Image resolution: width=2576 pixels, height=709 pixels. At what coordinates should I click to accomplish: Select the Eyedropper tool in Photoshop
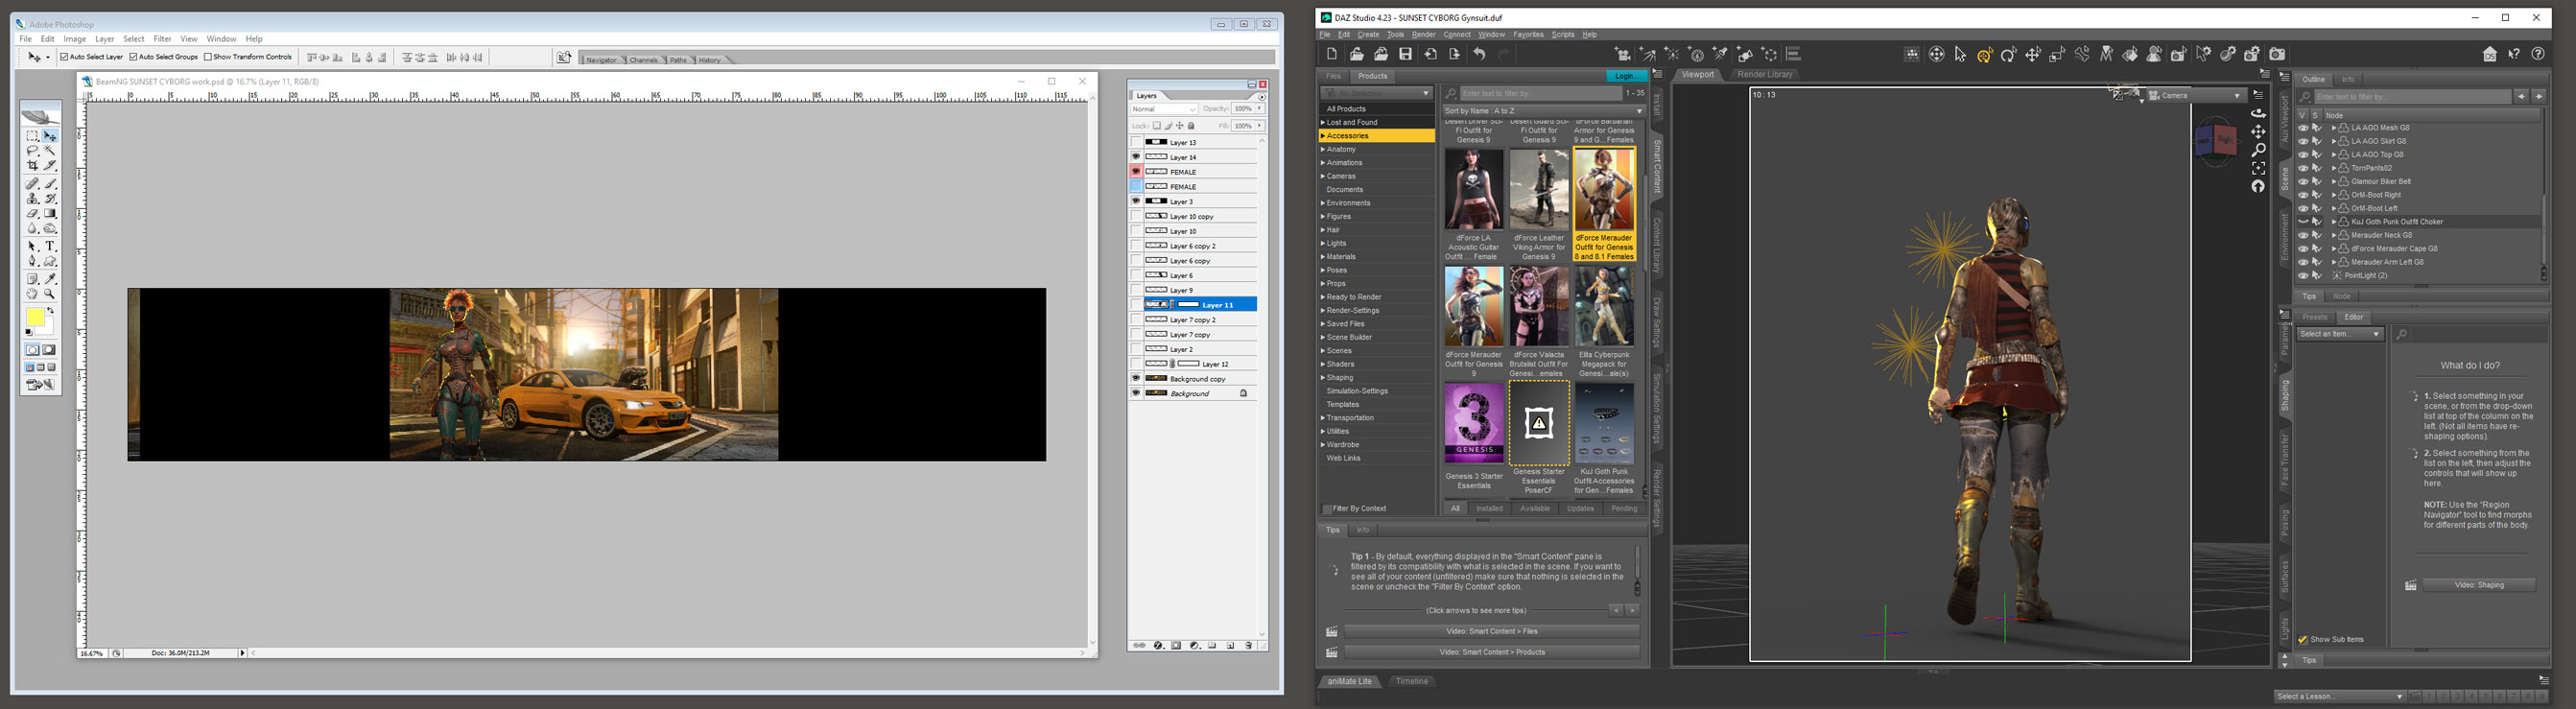pos(50,279)
